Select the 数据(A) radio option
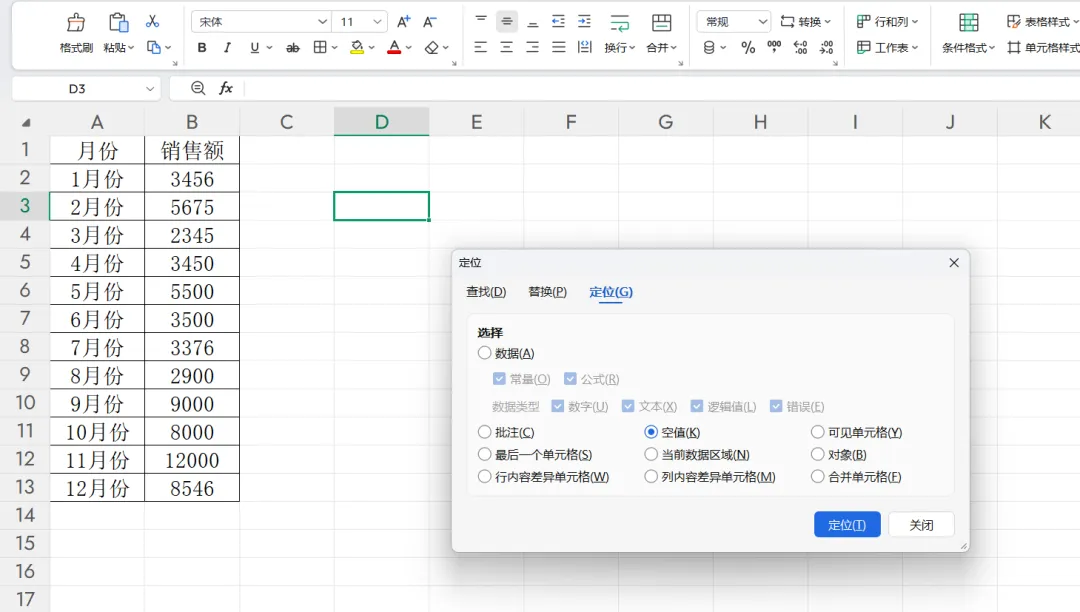Screen dimensions: 1080x612 pos(484,353)
